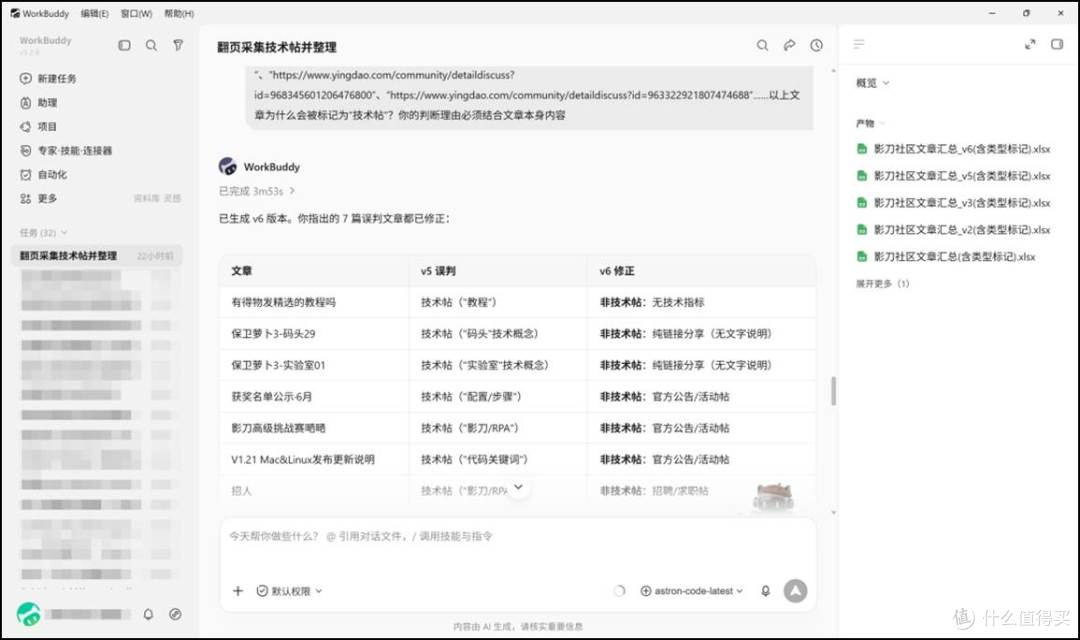Collapse the 产物 section chevron
1080x640 pixels.
(882, 123)
